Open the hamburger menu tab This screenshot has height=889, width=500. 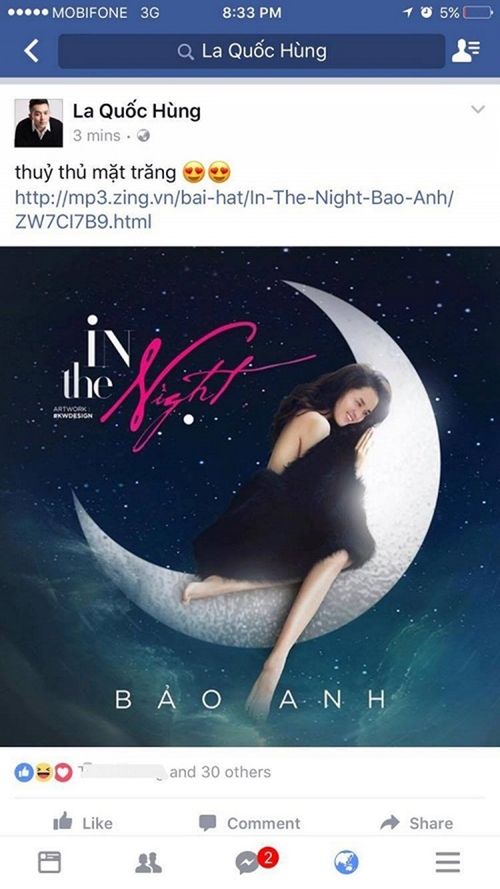pyautogui.click(x=448, y=862)
